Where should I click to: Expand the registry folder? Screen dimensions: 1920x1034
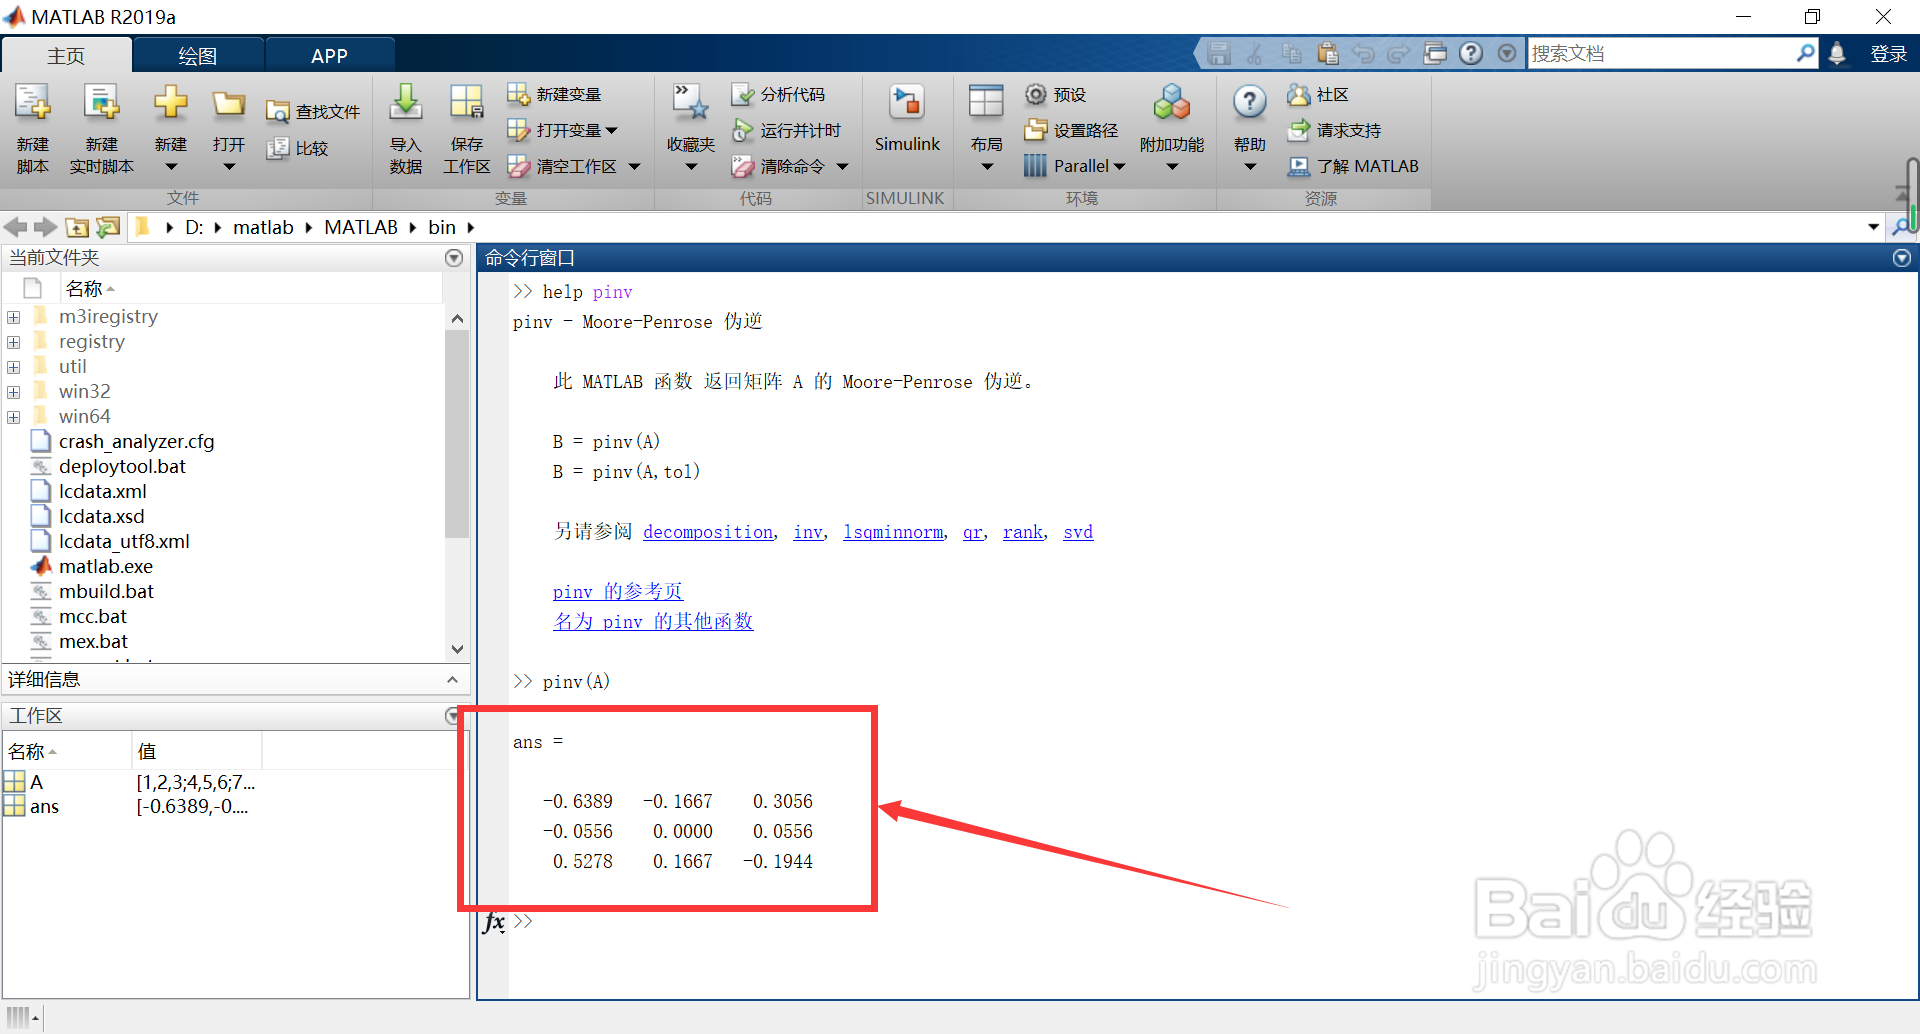(14, 342)
